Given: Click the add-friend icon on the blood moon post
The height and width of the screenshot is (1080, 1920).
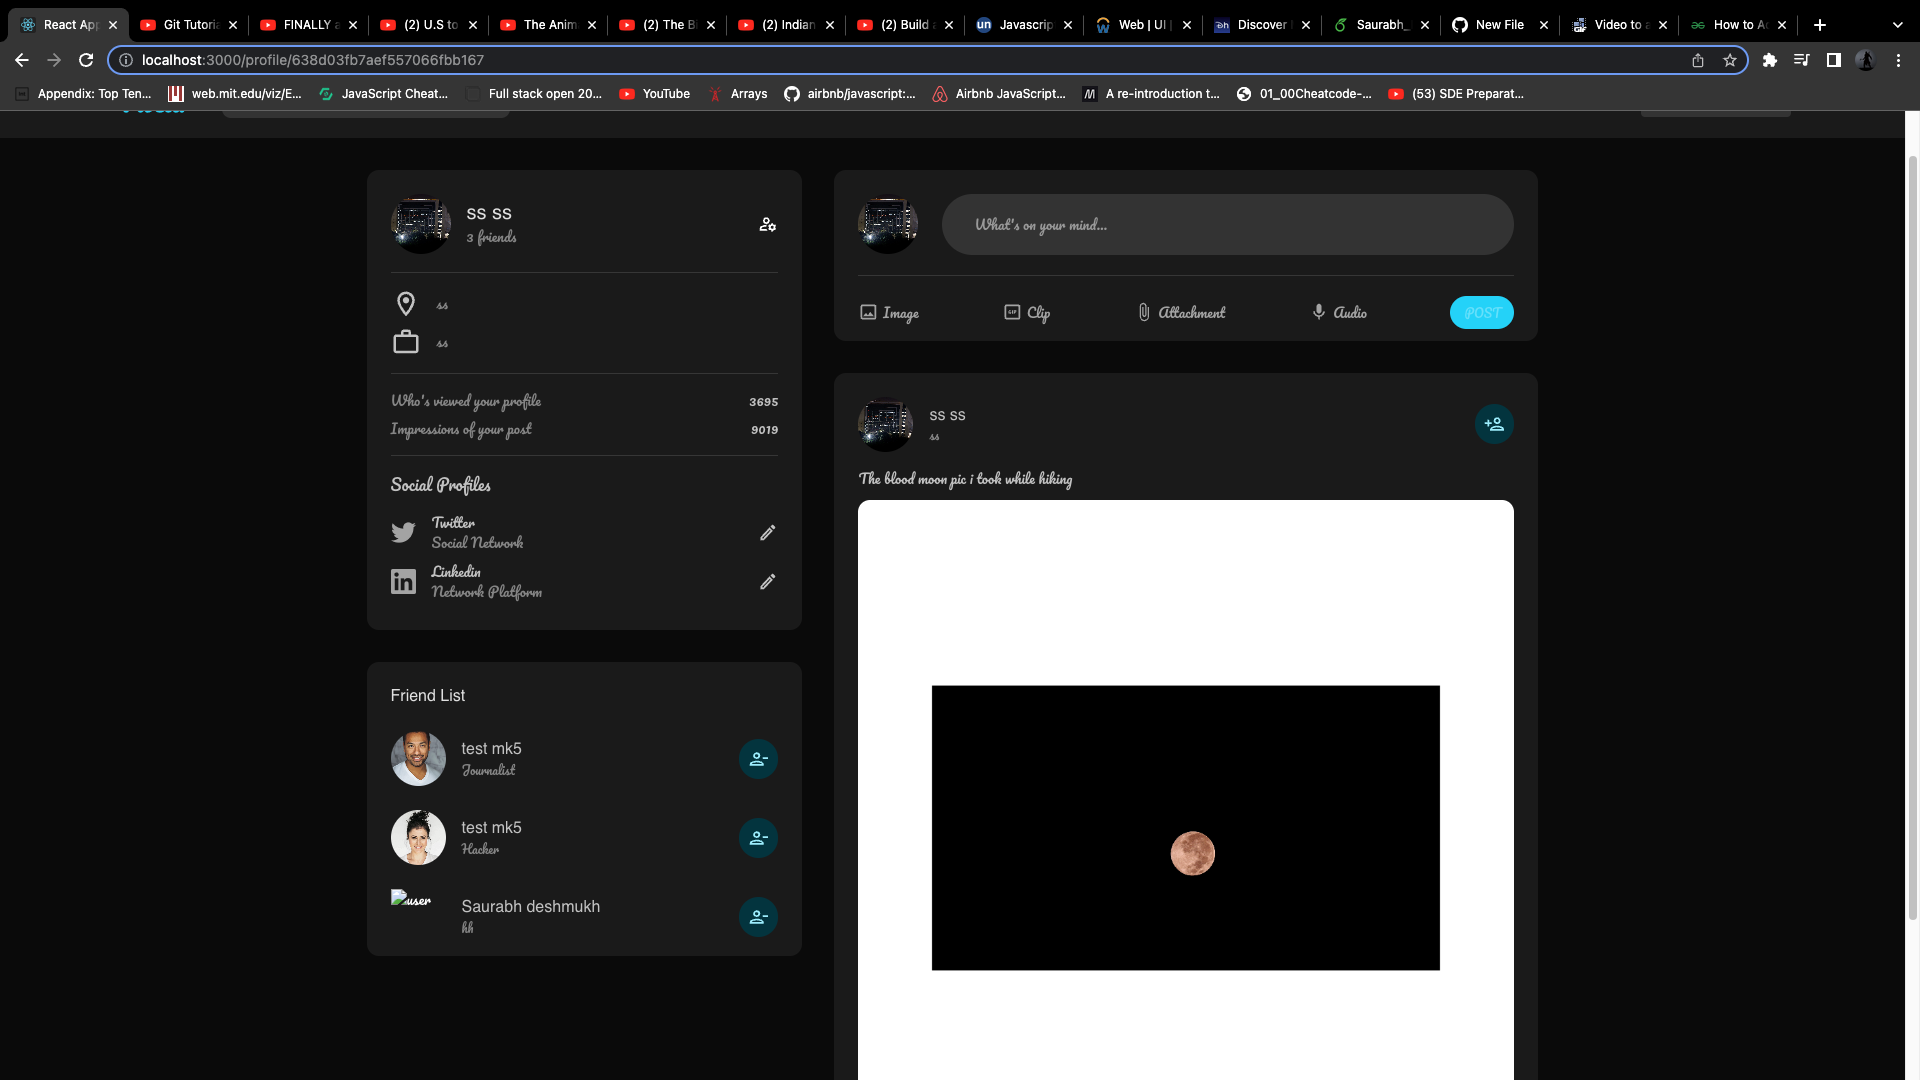Looking at the screenshot, I should pos(1493,423).
